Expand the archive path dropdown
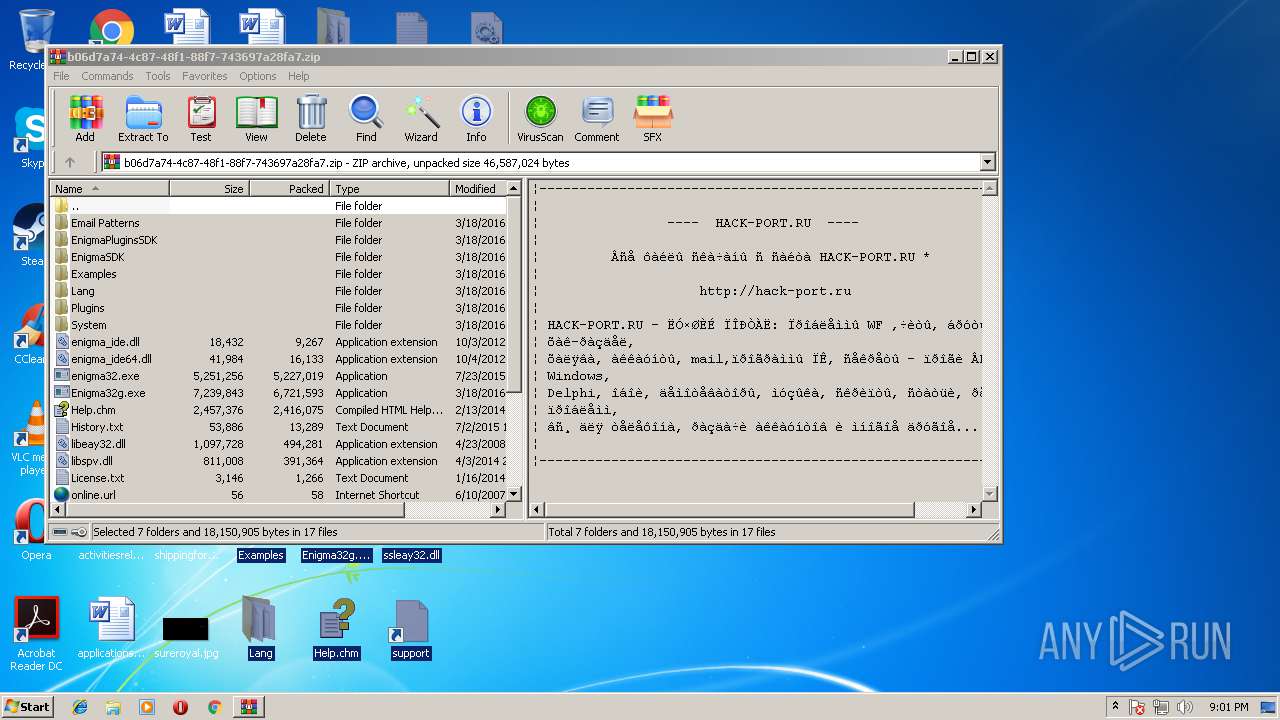Screen dimensions: 1280x720 point(988,162)
